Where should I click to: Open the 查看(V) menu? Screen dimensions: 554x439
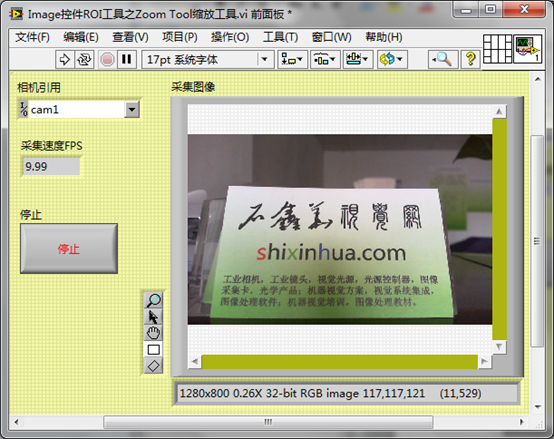[x=130, y=37]
